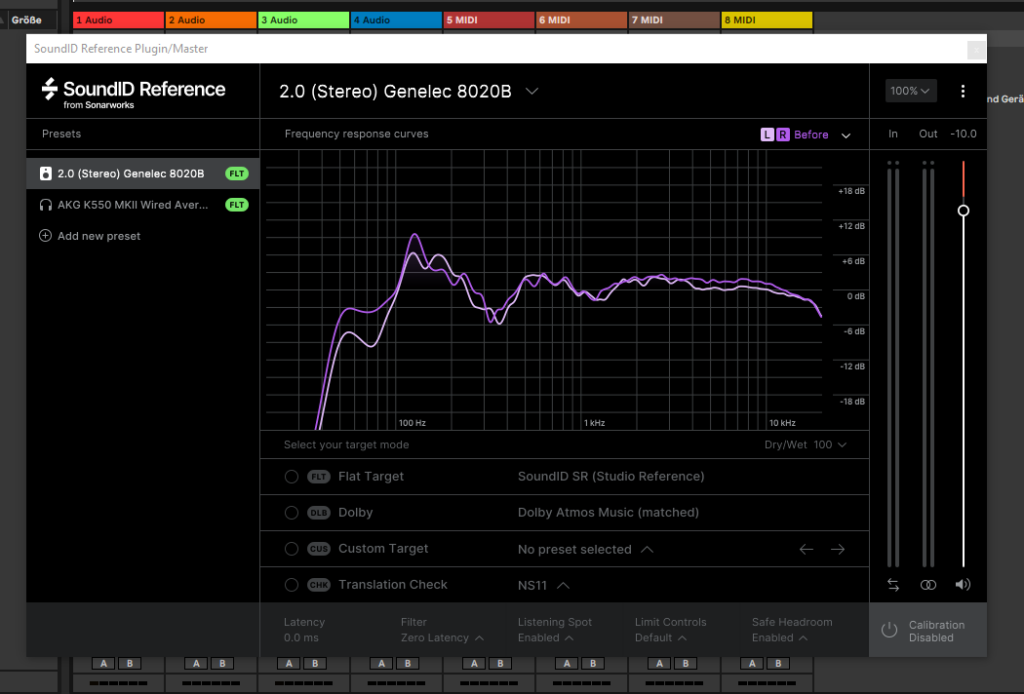1024x694 pixels.
Task: Go to previous custom target preset arrow
Action: coord(807,549)
